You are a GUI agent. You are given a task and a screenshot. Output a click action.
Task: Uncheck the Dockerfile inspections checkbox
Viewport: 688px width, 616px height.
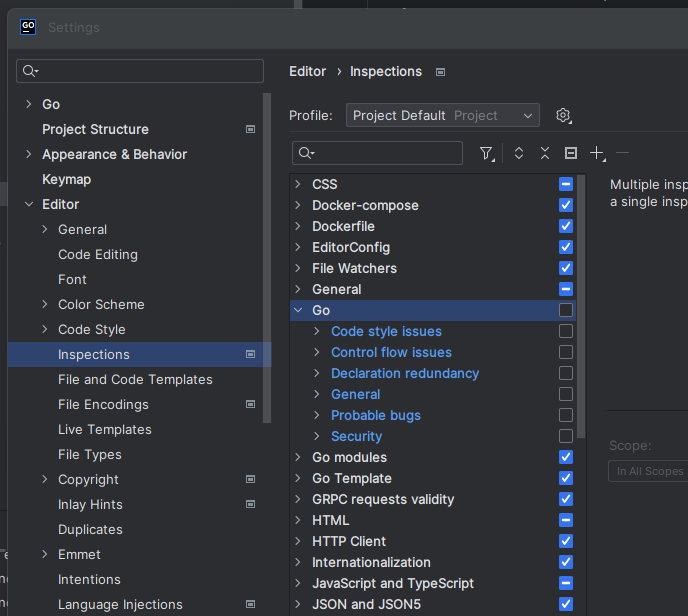click(x=566, y=226)
